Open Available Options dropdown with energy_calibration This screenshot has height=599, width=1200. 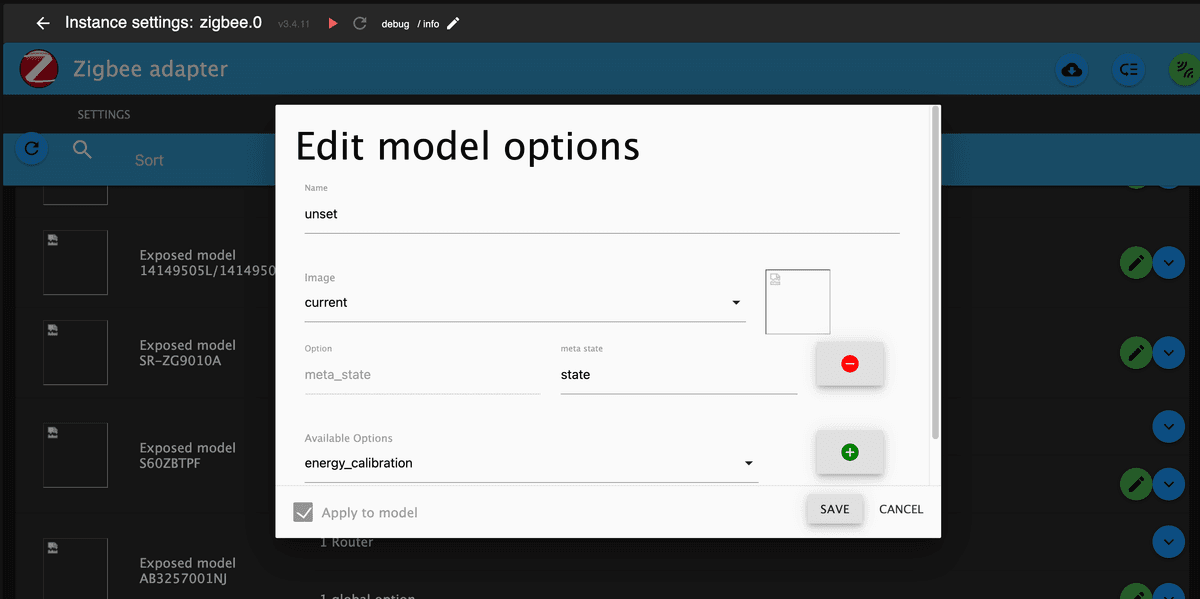[531, 463]
